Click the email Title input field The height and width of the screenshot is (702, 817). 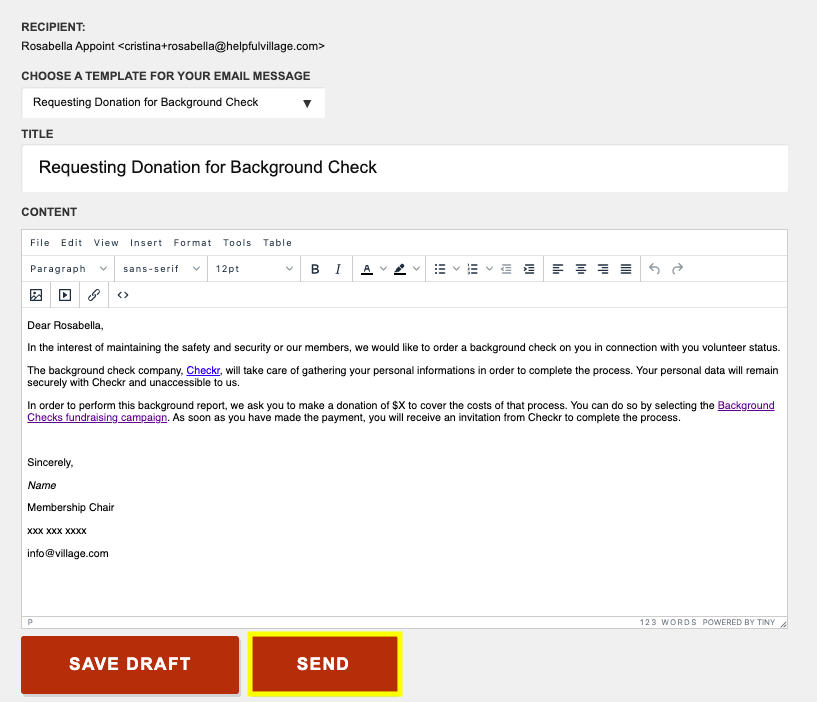point(404,168)
